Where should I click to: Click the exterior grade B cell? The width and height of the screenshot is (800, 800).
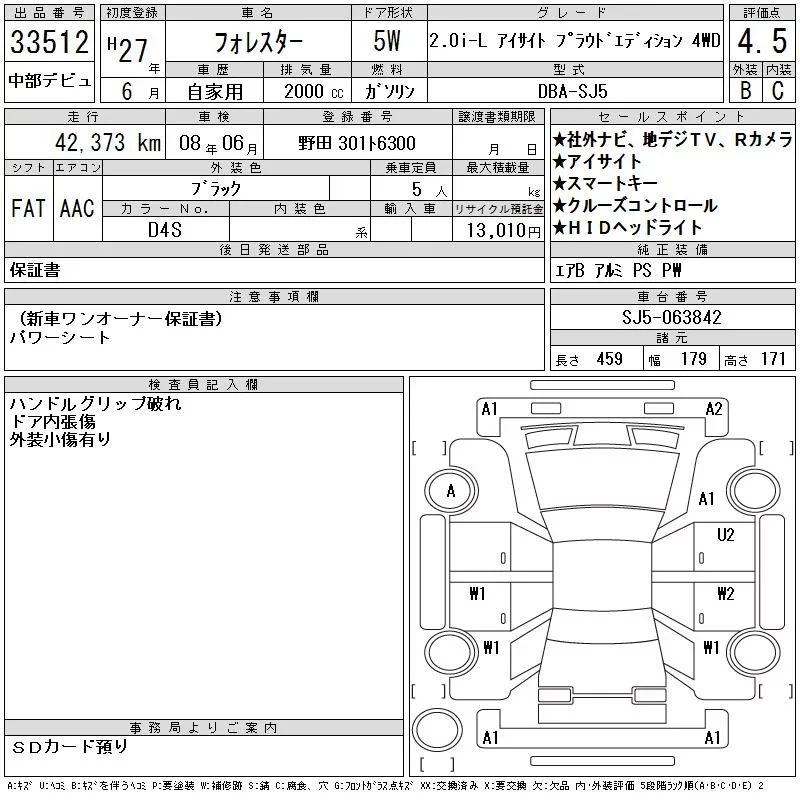(743, 90)
